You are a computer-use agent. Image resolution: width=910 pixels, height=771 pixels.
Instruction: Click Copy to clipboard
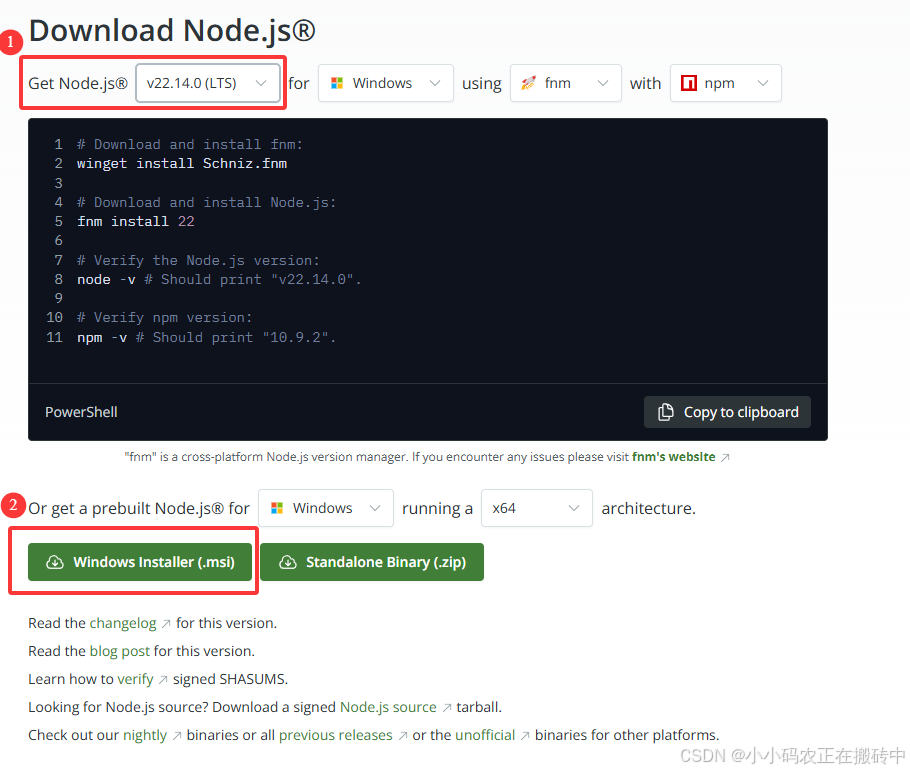tap(727, 411)
